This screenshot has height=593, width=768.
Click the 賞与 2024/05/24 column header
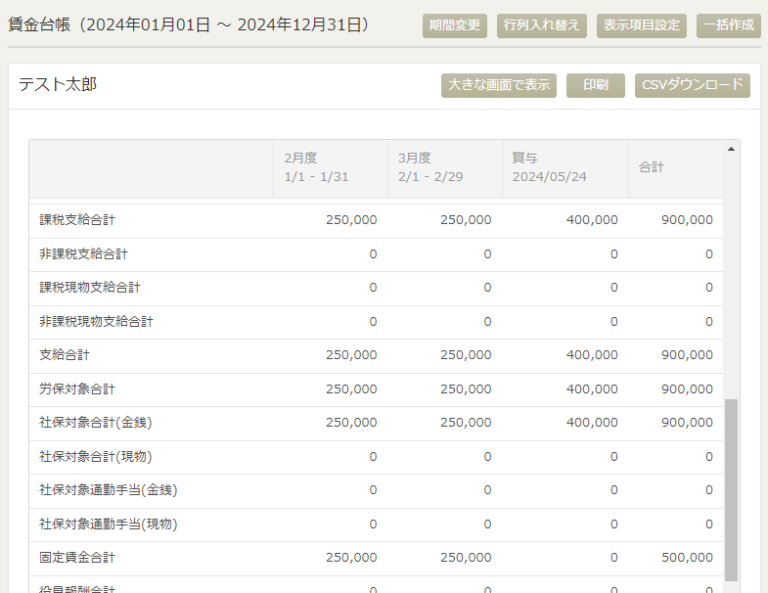(x=564, y=167)
